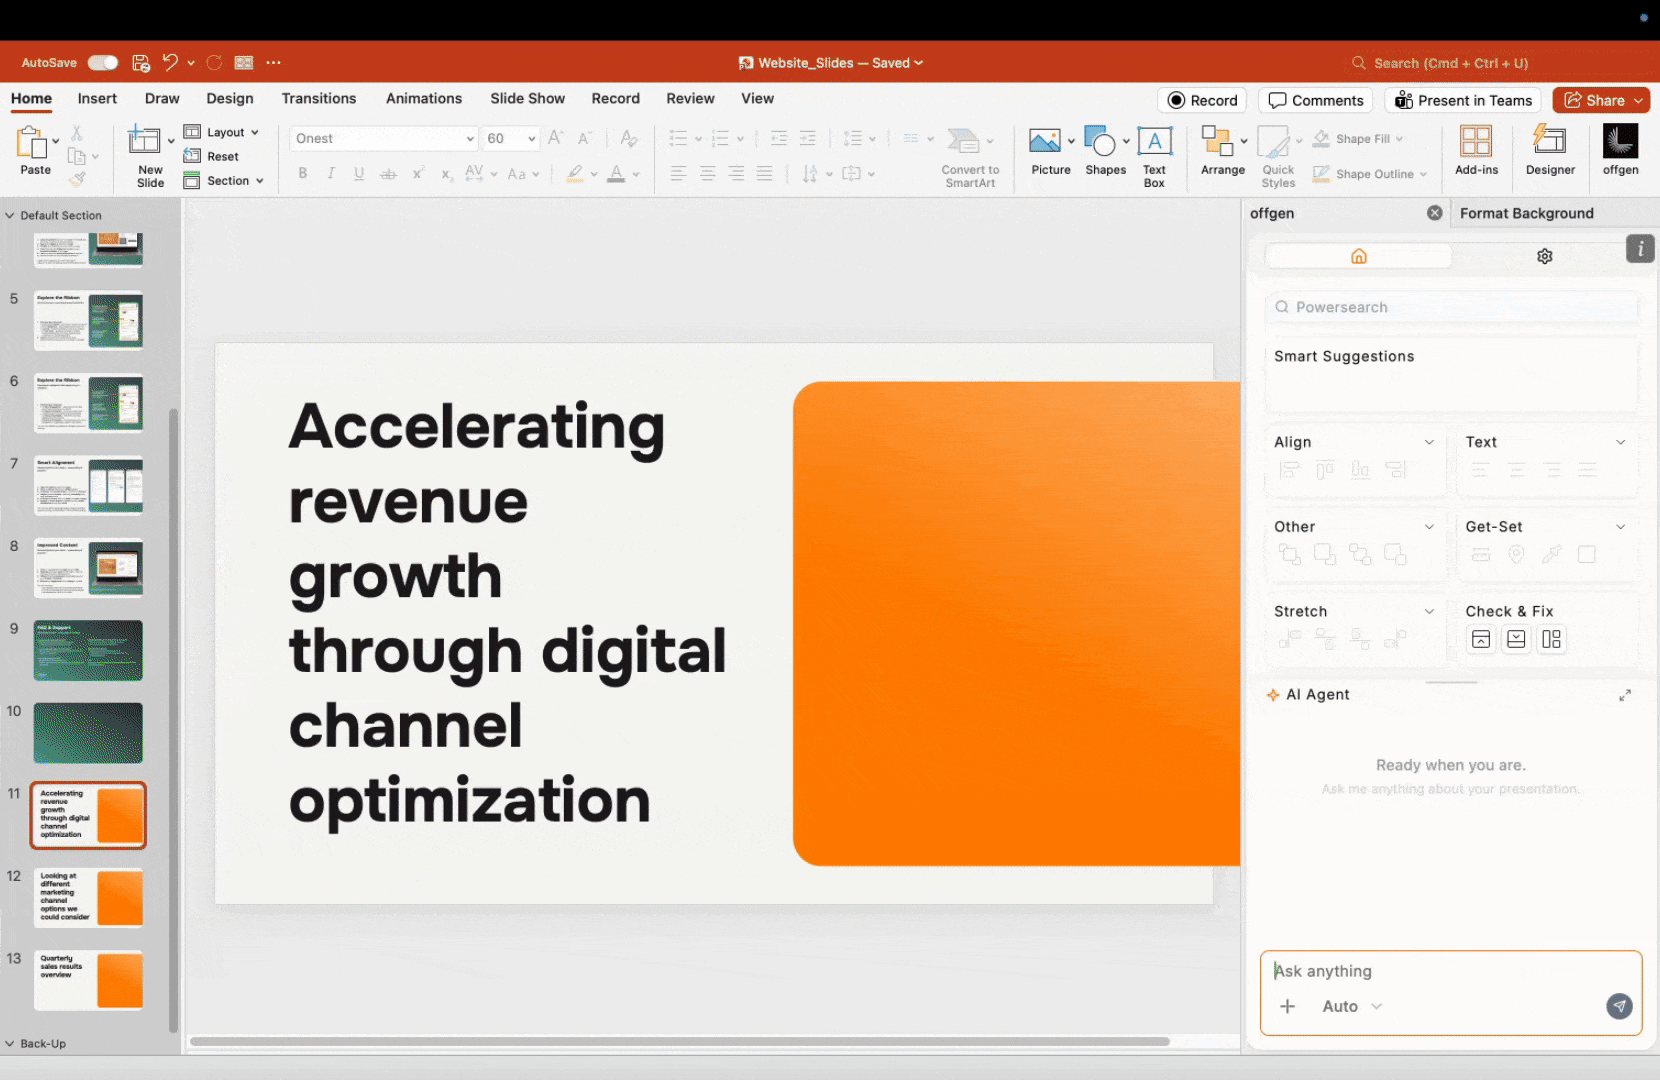Screen dimensions: 1660x1080
Task: Send the AI Agent message
Action: pyautogui.click(x=1619, y=1006)
